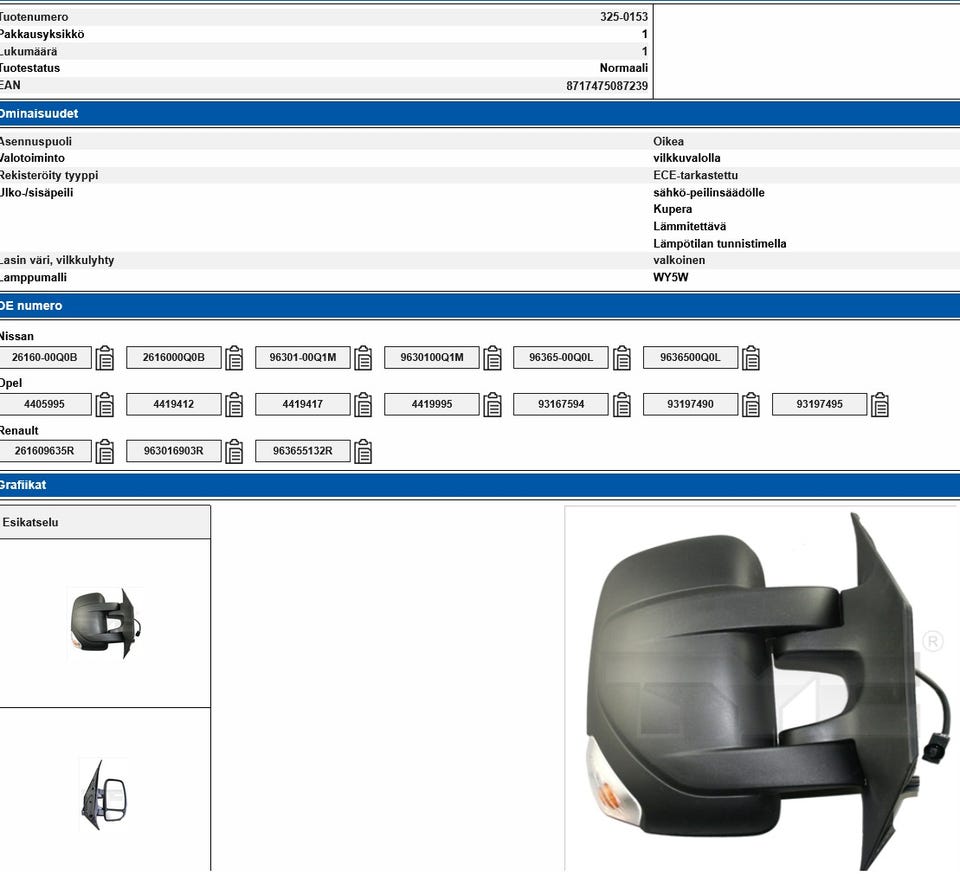Select the EAN value 8717475087239
Screen dimensions: 960x876
pyautogui.click(x=607, y=86)
